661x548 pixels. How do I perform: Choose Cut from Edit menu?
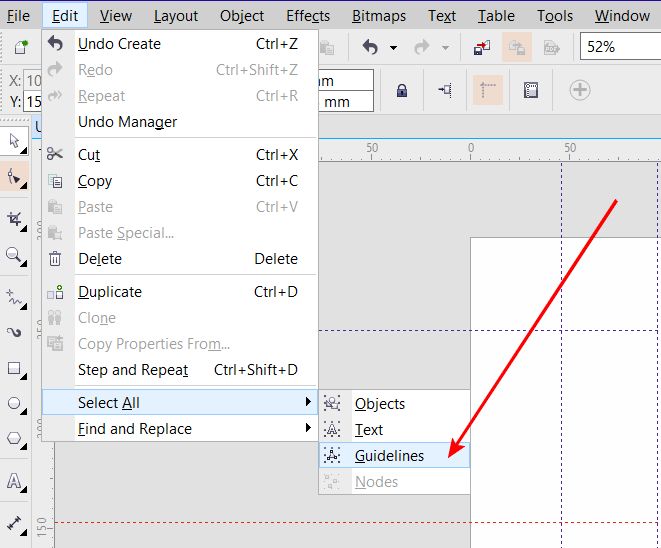click(180, 155)
